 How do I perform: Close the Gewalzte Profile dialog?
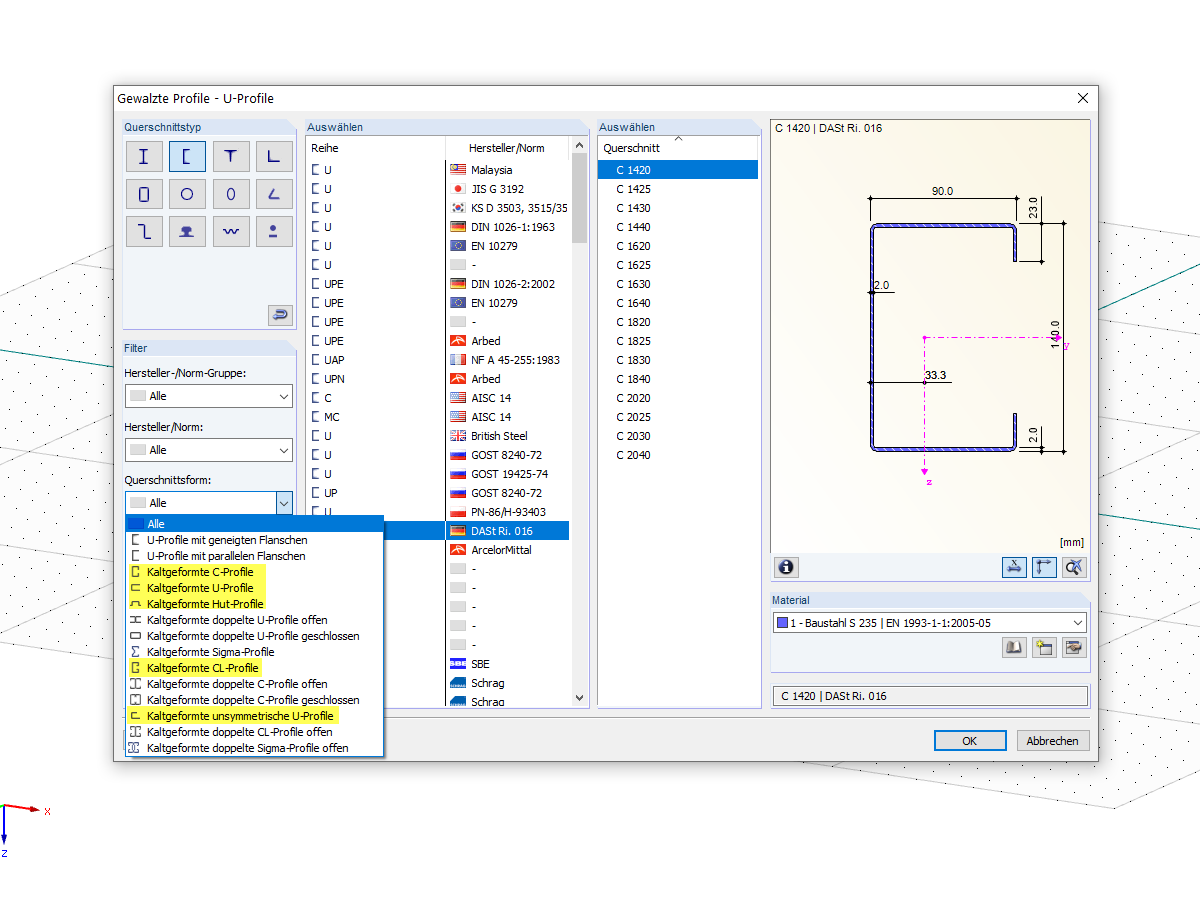tap(1082, 98)
